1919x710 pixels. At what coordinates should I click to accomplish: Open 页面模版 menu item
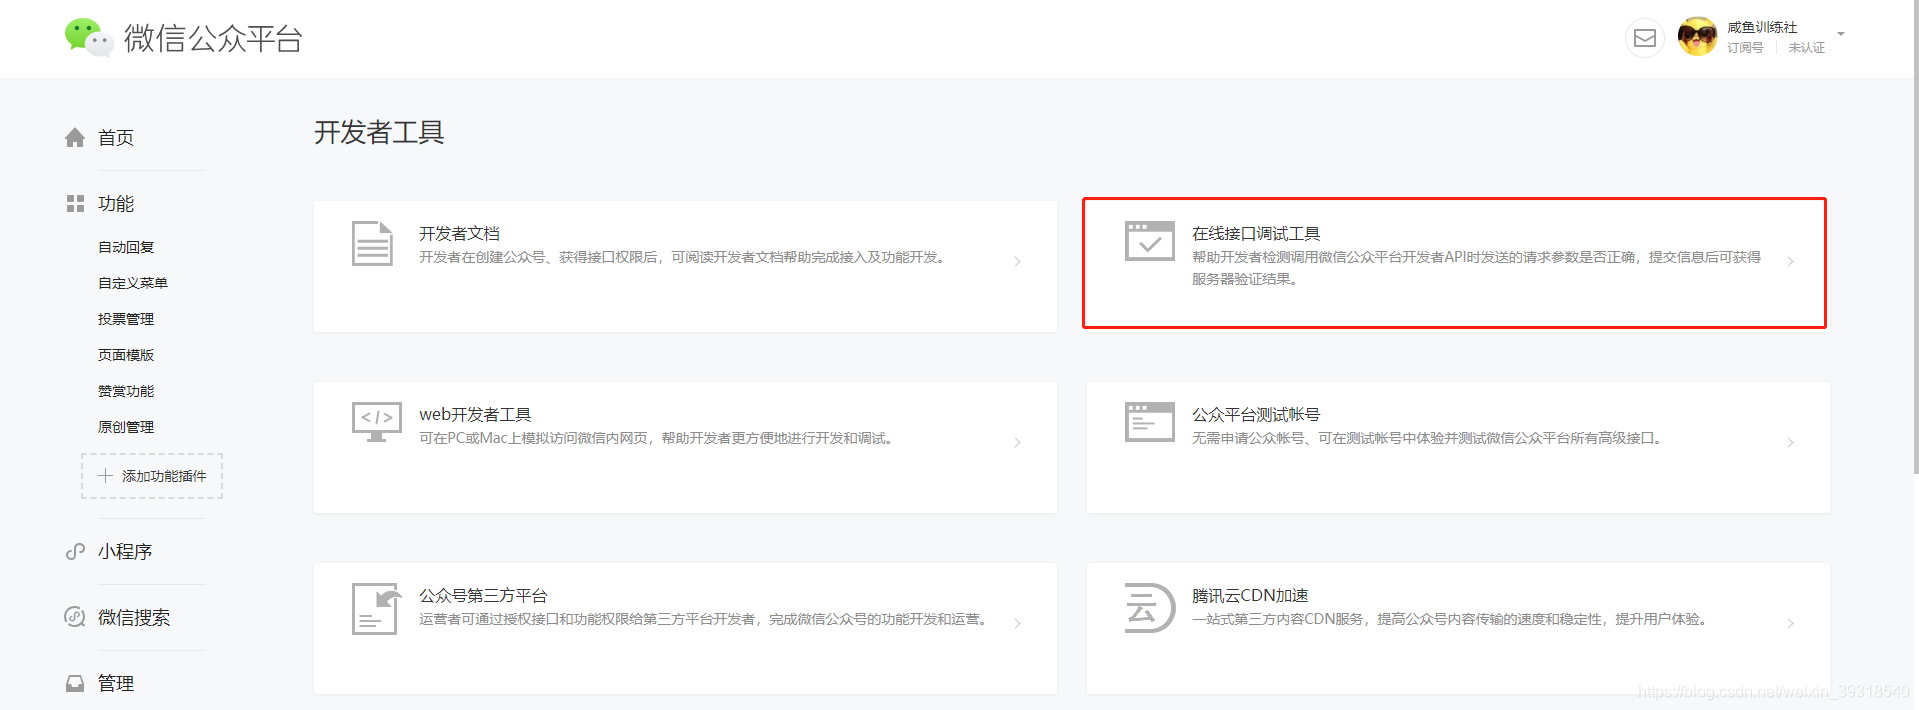(x=126, y=355)
